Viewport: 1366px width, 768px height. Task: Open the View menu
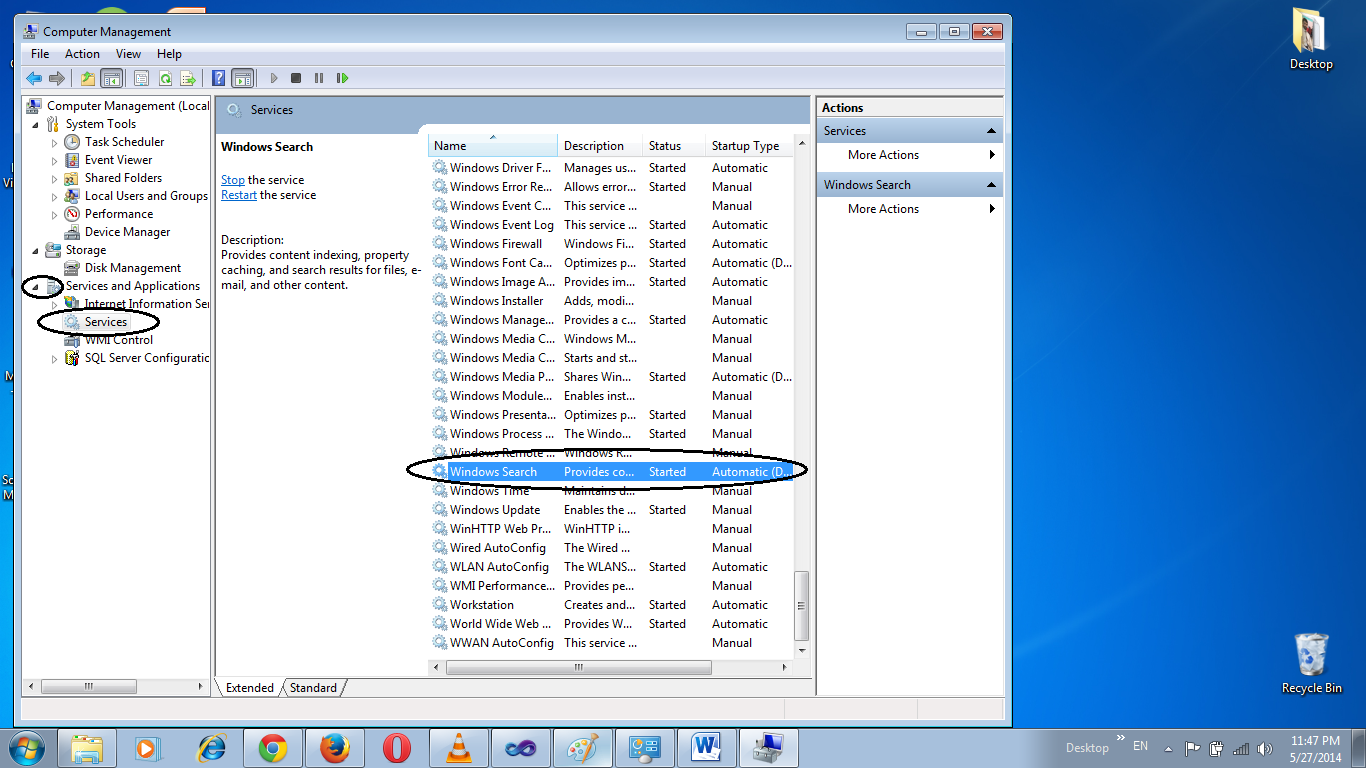pyautogui.click(x=128, y=54)
